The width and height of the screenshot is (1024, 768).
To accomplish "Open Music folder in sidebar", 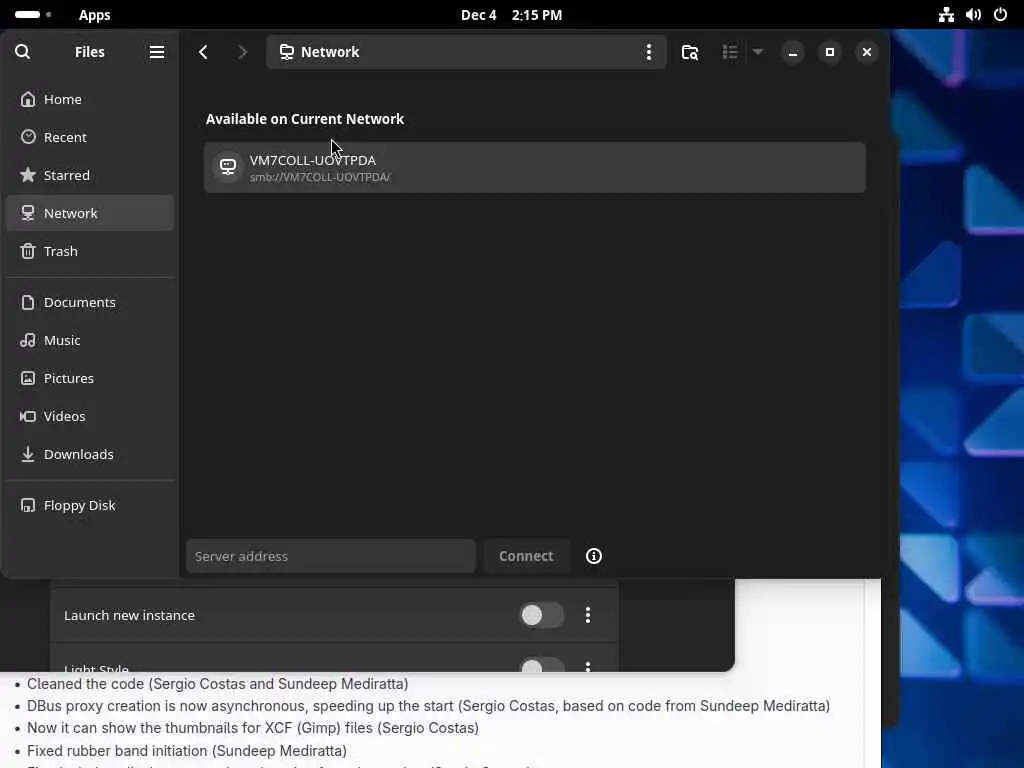I will click(x=90, y=340).
